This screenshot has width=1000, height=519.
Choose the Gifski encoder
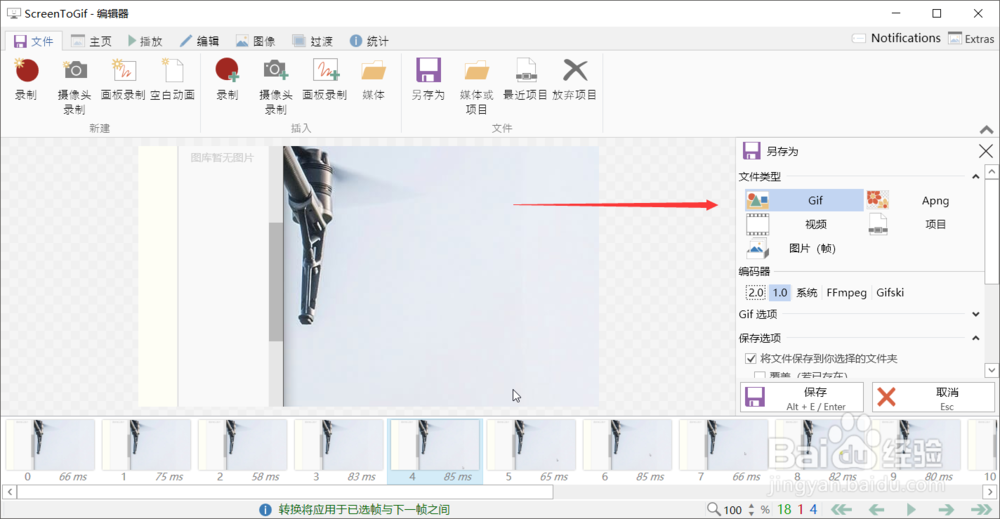pyautogui.click(x=890, y=293)
